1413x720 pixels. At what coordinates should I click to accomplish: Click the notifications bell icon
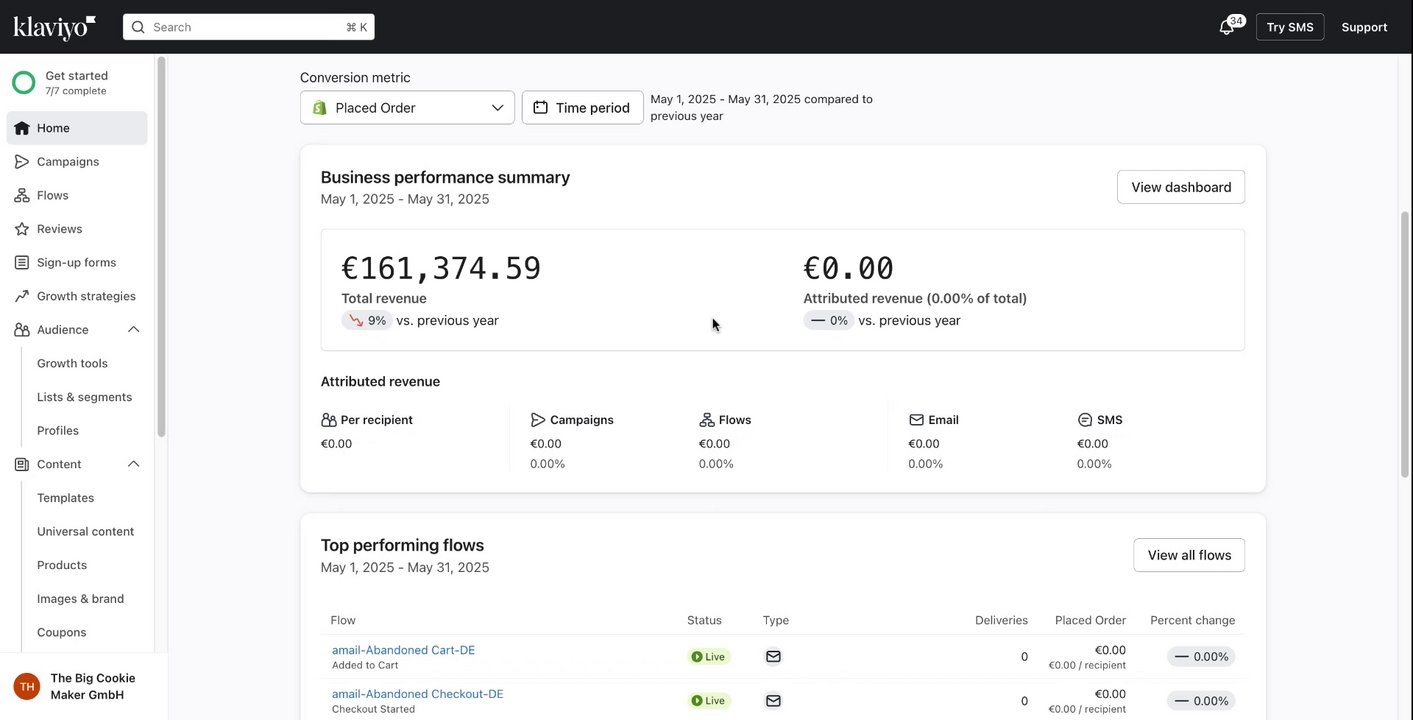1227,27
